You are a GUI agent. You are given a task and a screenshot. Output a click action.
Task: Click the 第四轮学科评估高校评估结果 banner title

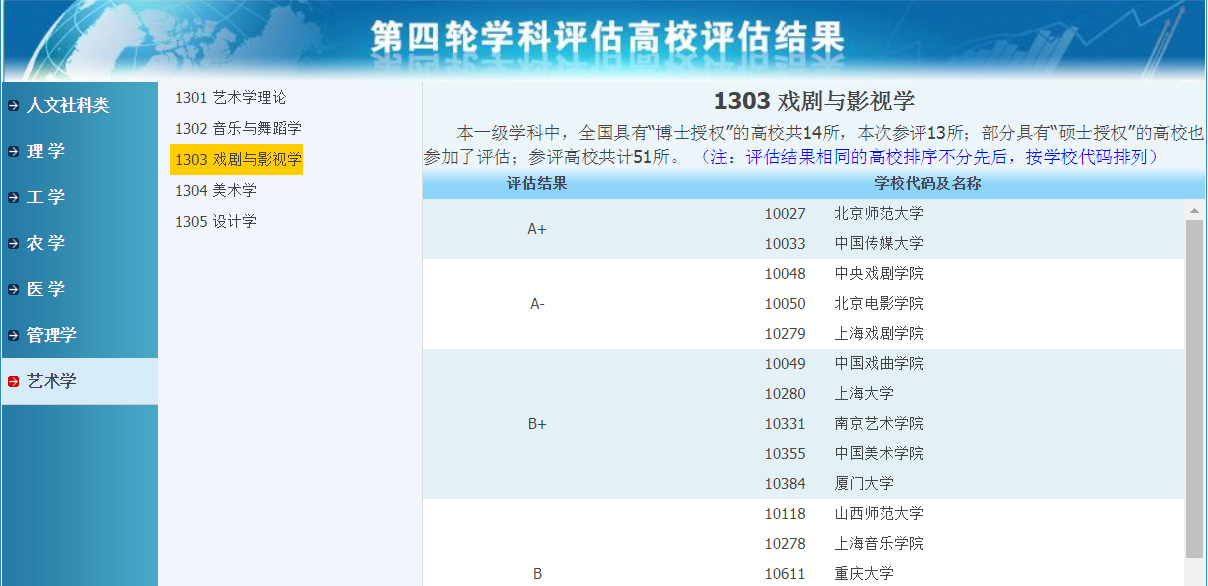click(x=608, y=37)
